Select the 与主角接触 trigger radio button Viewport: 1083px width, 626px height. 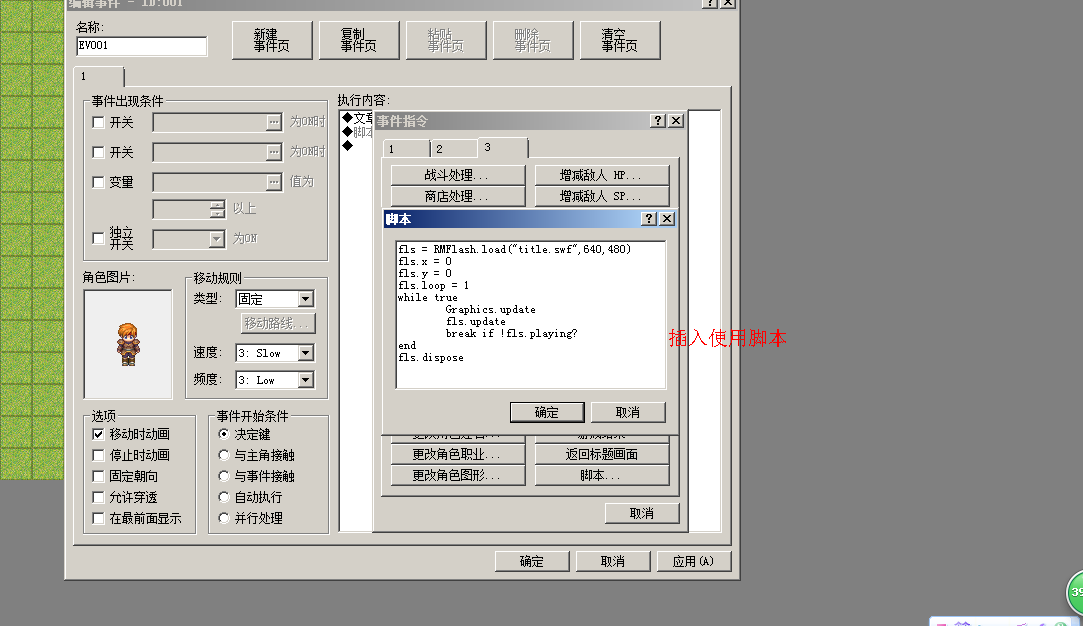tap(224, 455)
